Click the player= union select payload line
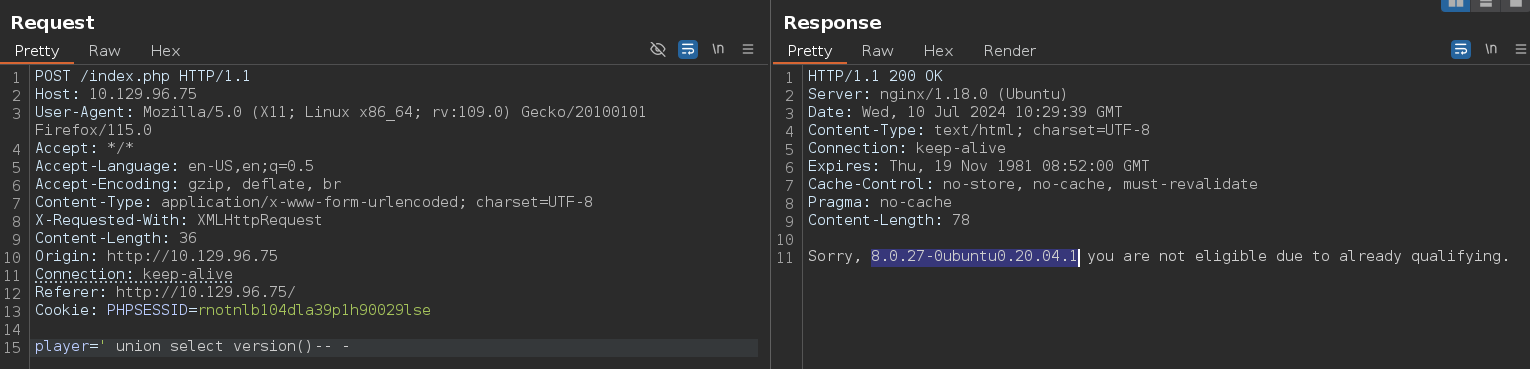Image resolution: width=1530 pixels, height=369 pixels. click(192, 347)
